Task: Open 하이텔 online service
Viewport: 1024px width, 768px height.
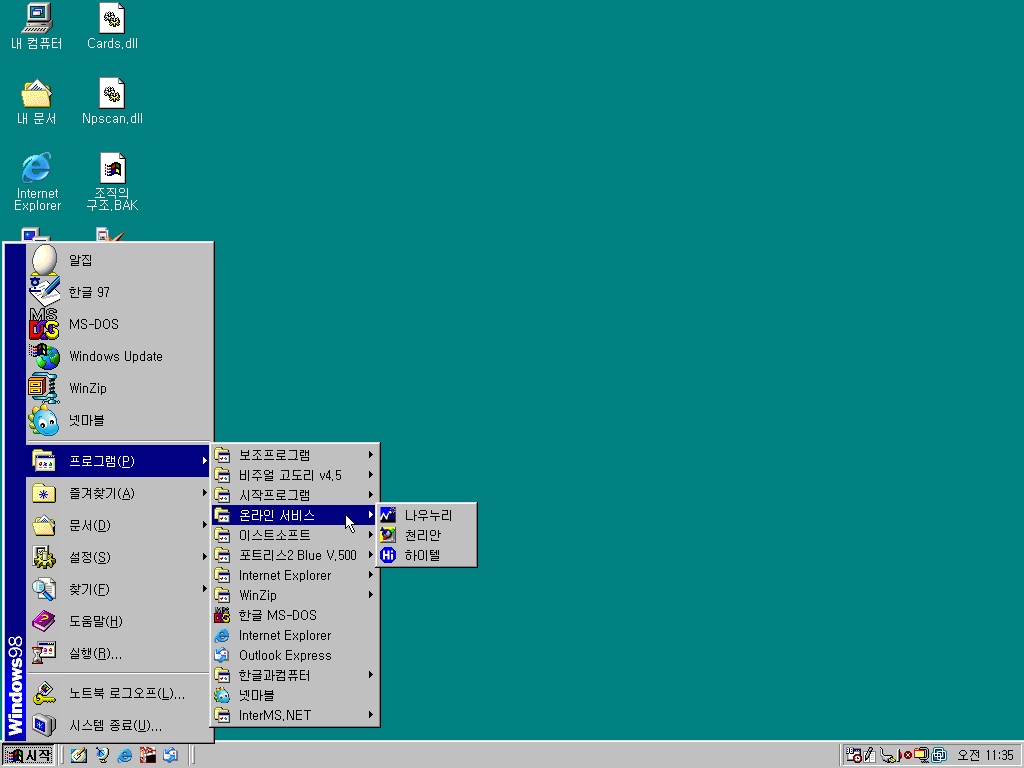Action: click(426, 555)
